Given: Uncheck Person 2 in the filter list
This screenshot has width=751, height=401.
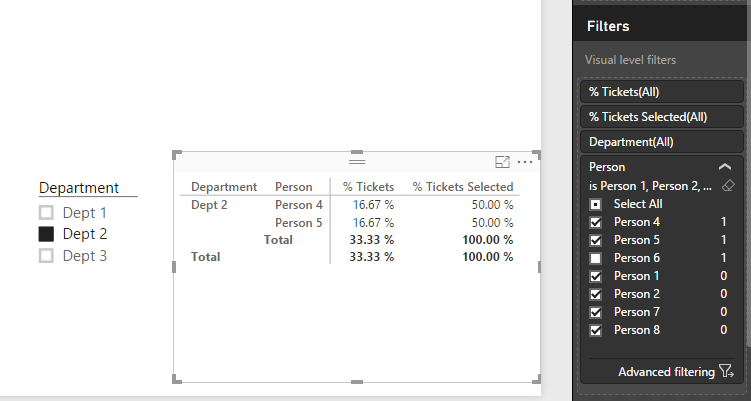Looking at the screenshot, I should [x=595, y=294].
